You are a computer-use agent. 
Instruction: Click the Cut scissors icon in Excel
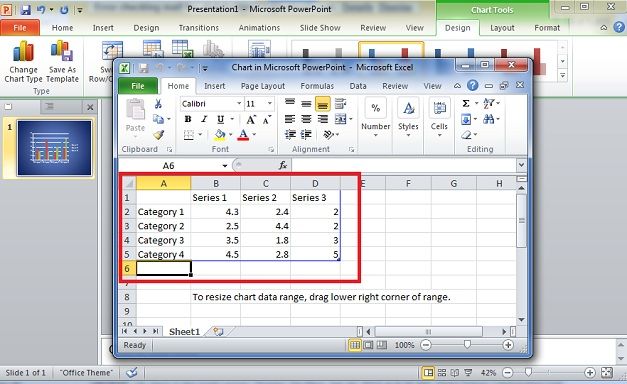(158, 104)
